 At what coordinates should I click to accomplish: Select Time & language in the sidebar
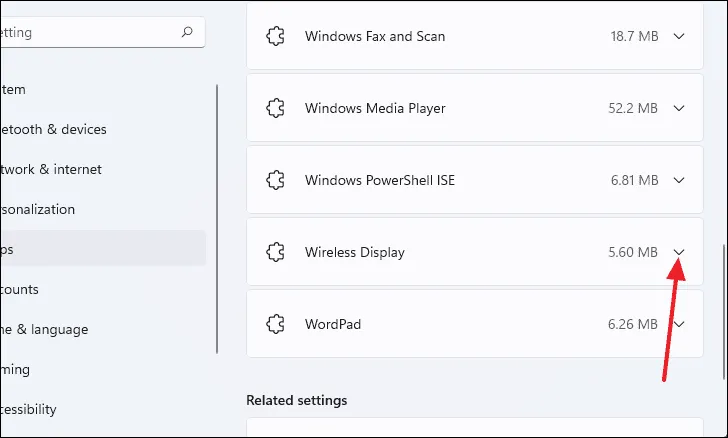click(45, 329)
